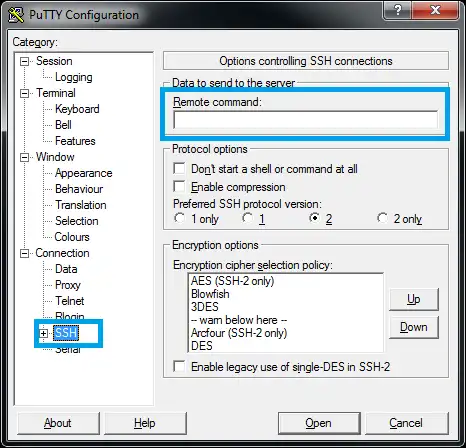This screenshot has width=466, height=448.
Task: Click the Remote command input field
Action: 305,120
